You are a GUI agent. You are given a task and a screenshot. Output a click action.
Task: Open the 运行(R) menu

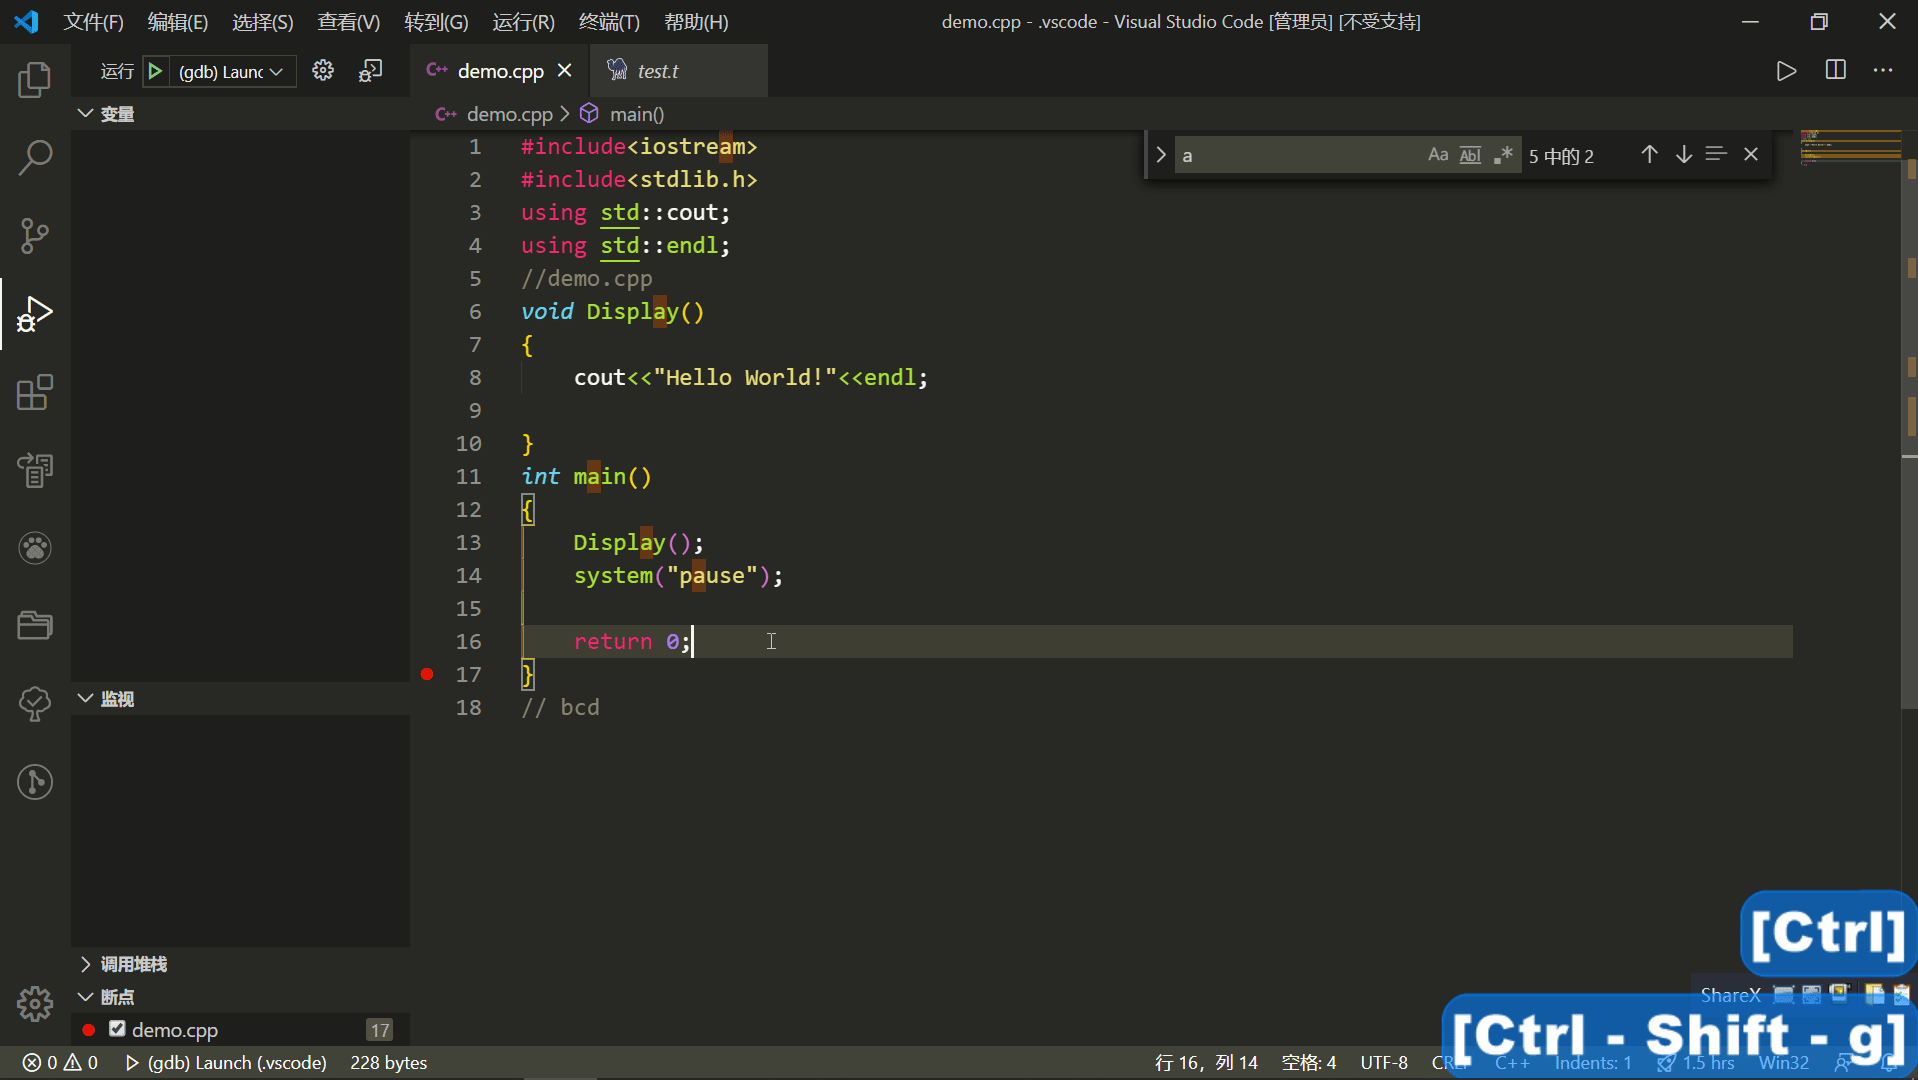click(x=523, y=22)
